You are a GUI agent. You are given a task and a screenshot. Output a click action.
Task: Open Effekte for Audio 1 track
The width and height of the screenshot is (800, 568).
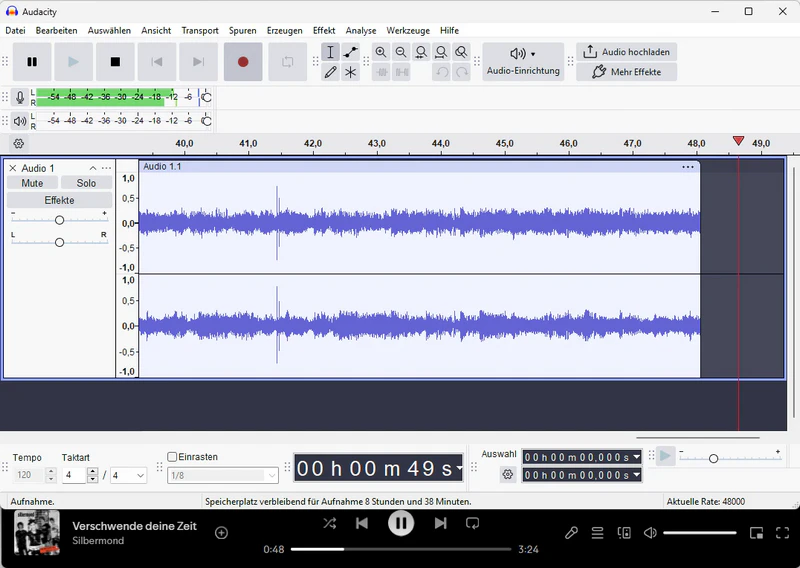click(59, 200)
